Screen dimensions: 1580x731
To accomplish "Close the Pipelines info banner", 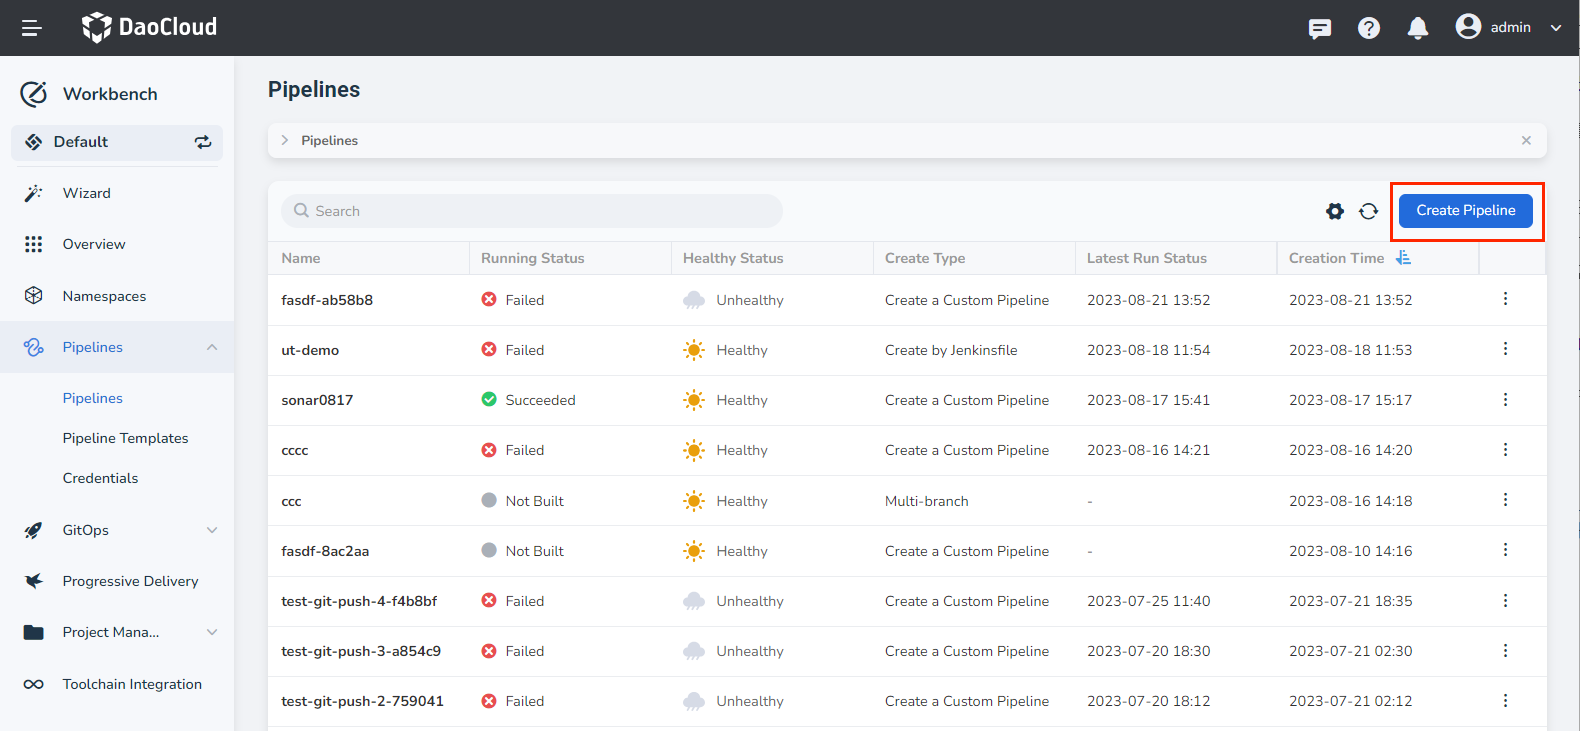I will pyautogui.click(x=1526, y=140).
